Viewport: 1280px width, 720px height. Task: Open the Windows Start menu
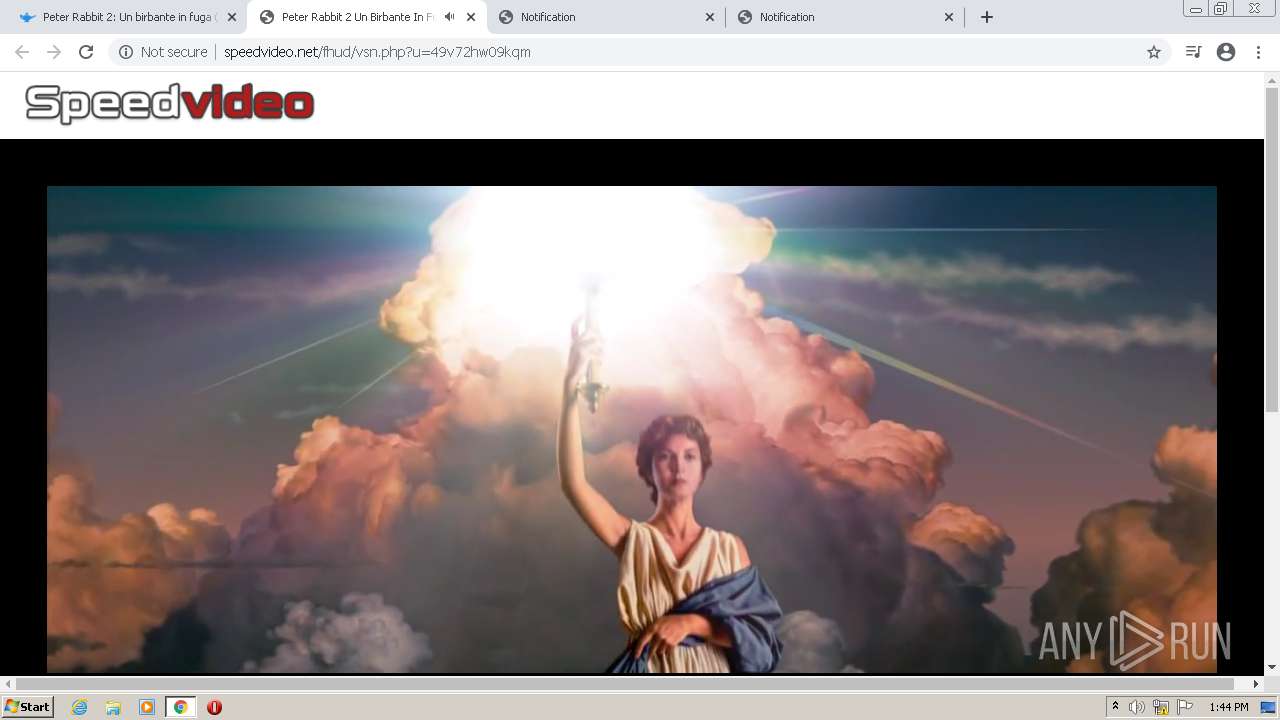28,707
